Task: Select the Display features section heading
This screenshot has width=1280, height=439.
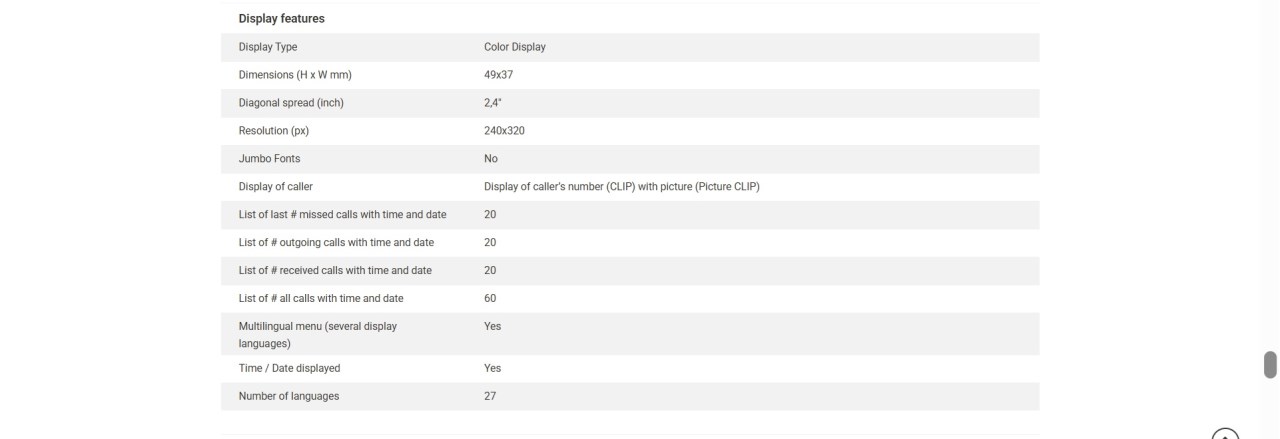Action: click(x=282, y=19)
